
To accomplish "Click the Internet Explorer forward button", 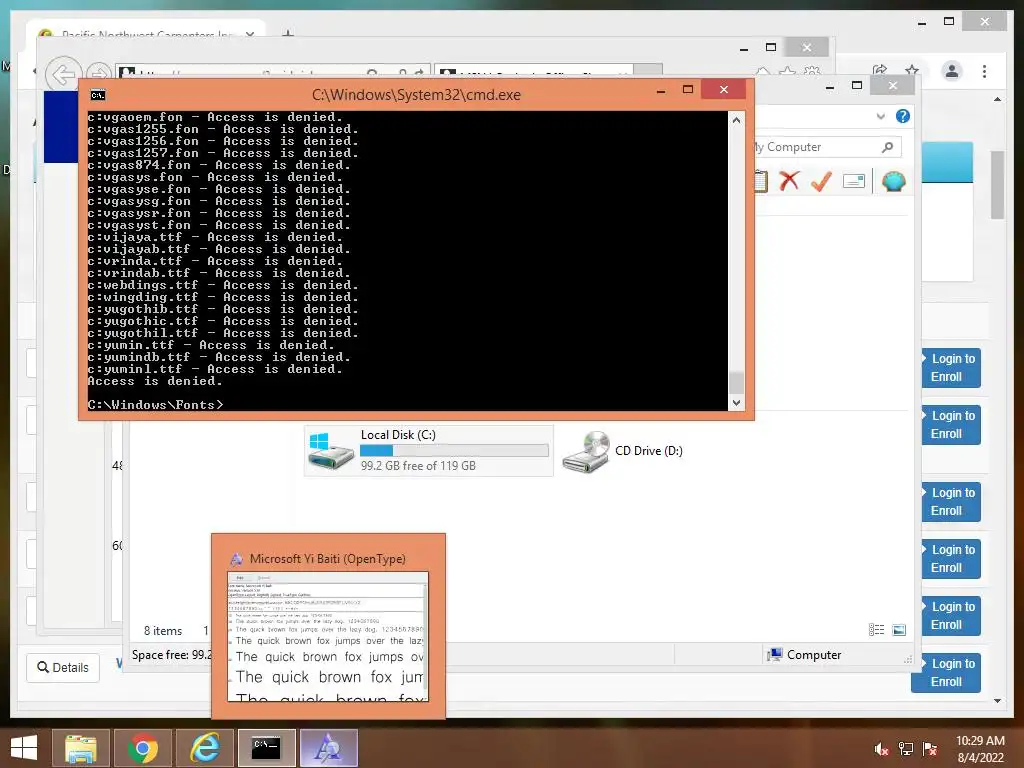I will [x=98, y=73].
